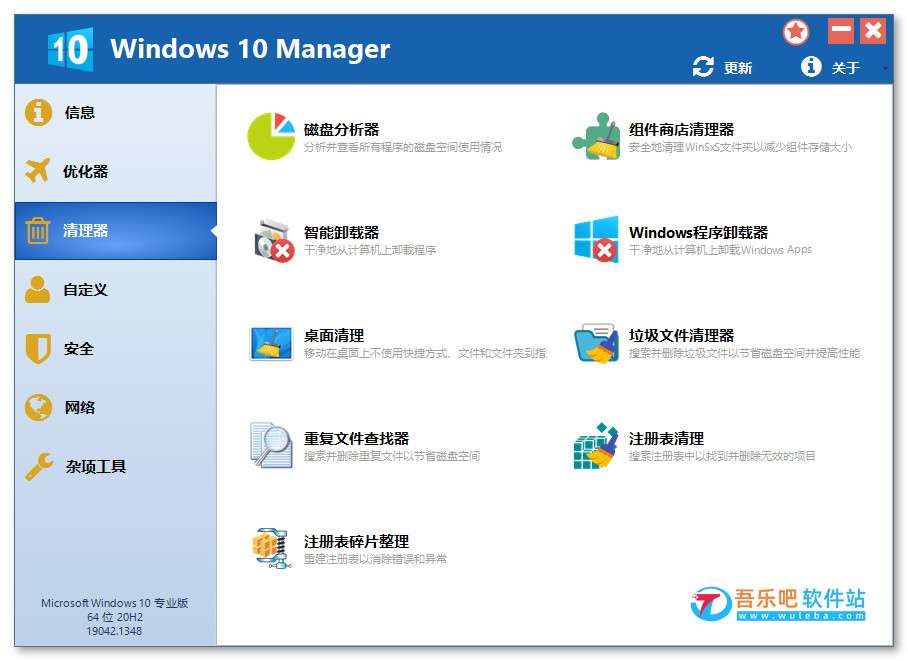
Task: Click the 杂项工具 wrench icon
Action: click(x=39, y=466)
